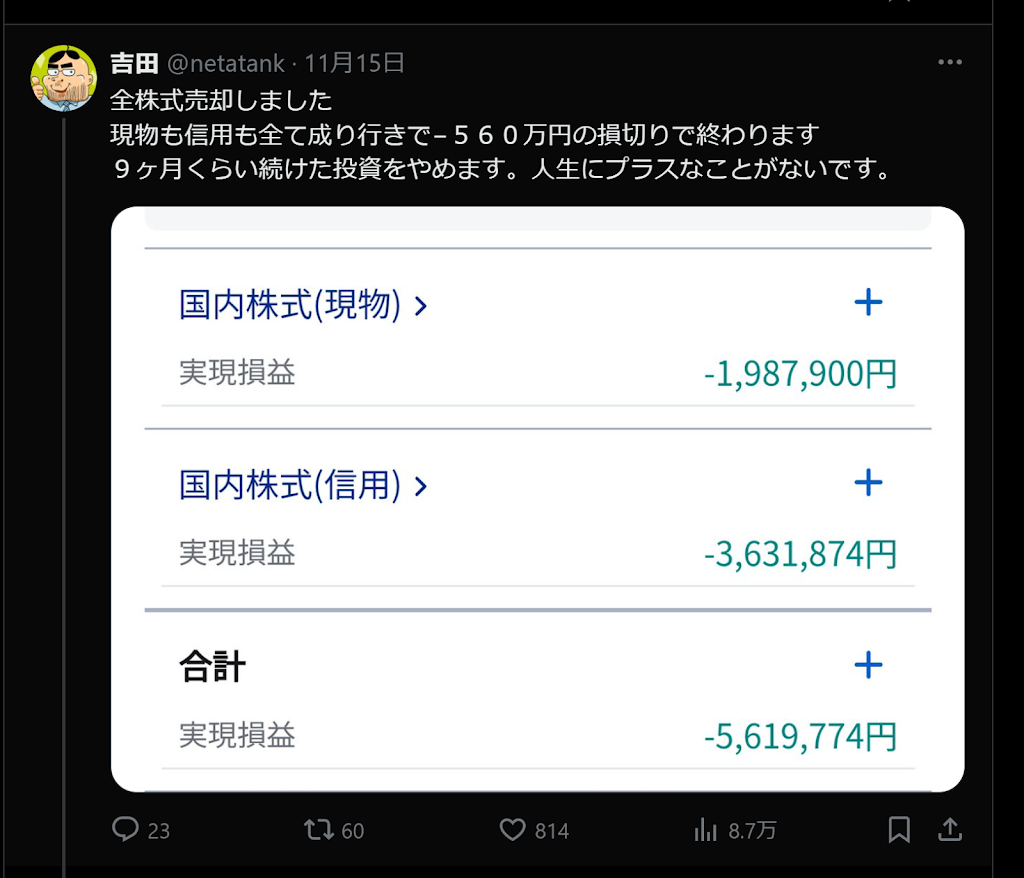Like the tweet with the heart icon
Image resolution: width=1024 pixels, height=878 pixels.
tap(513, 829)
